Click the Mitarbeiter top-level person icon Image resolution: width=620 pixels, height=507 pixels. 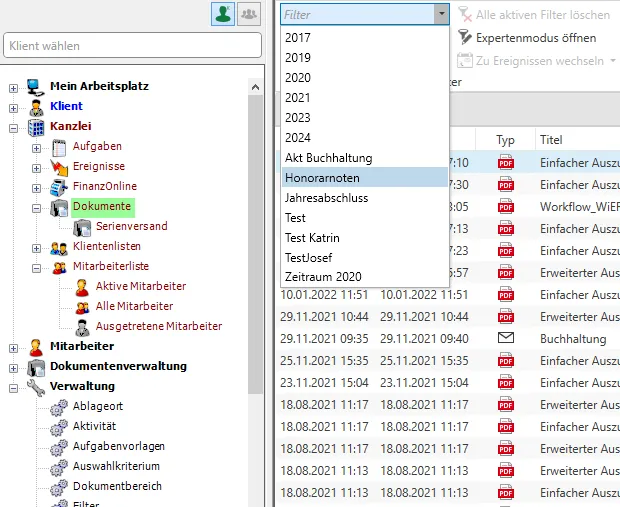(x=36, y=348)
